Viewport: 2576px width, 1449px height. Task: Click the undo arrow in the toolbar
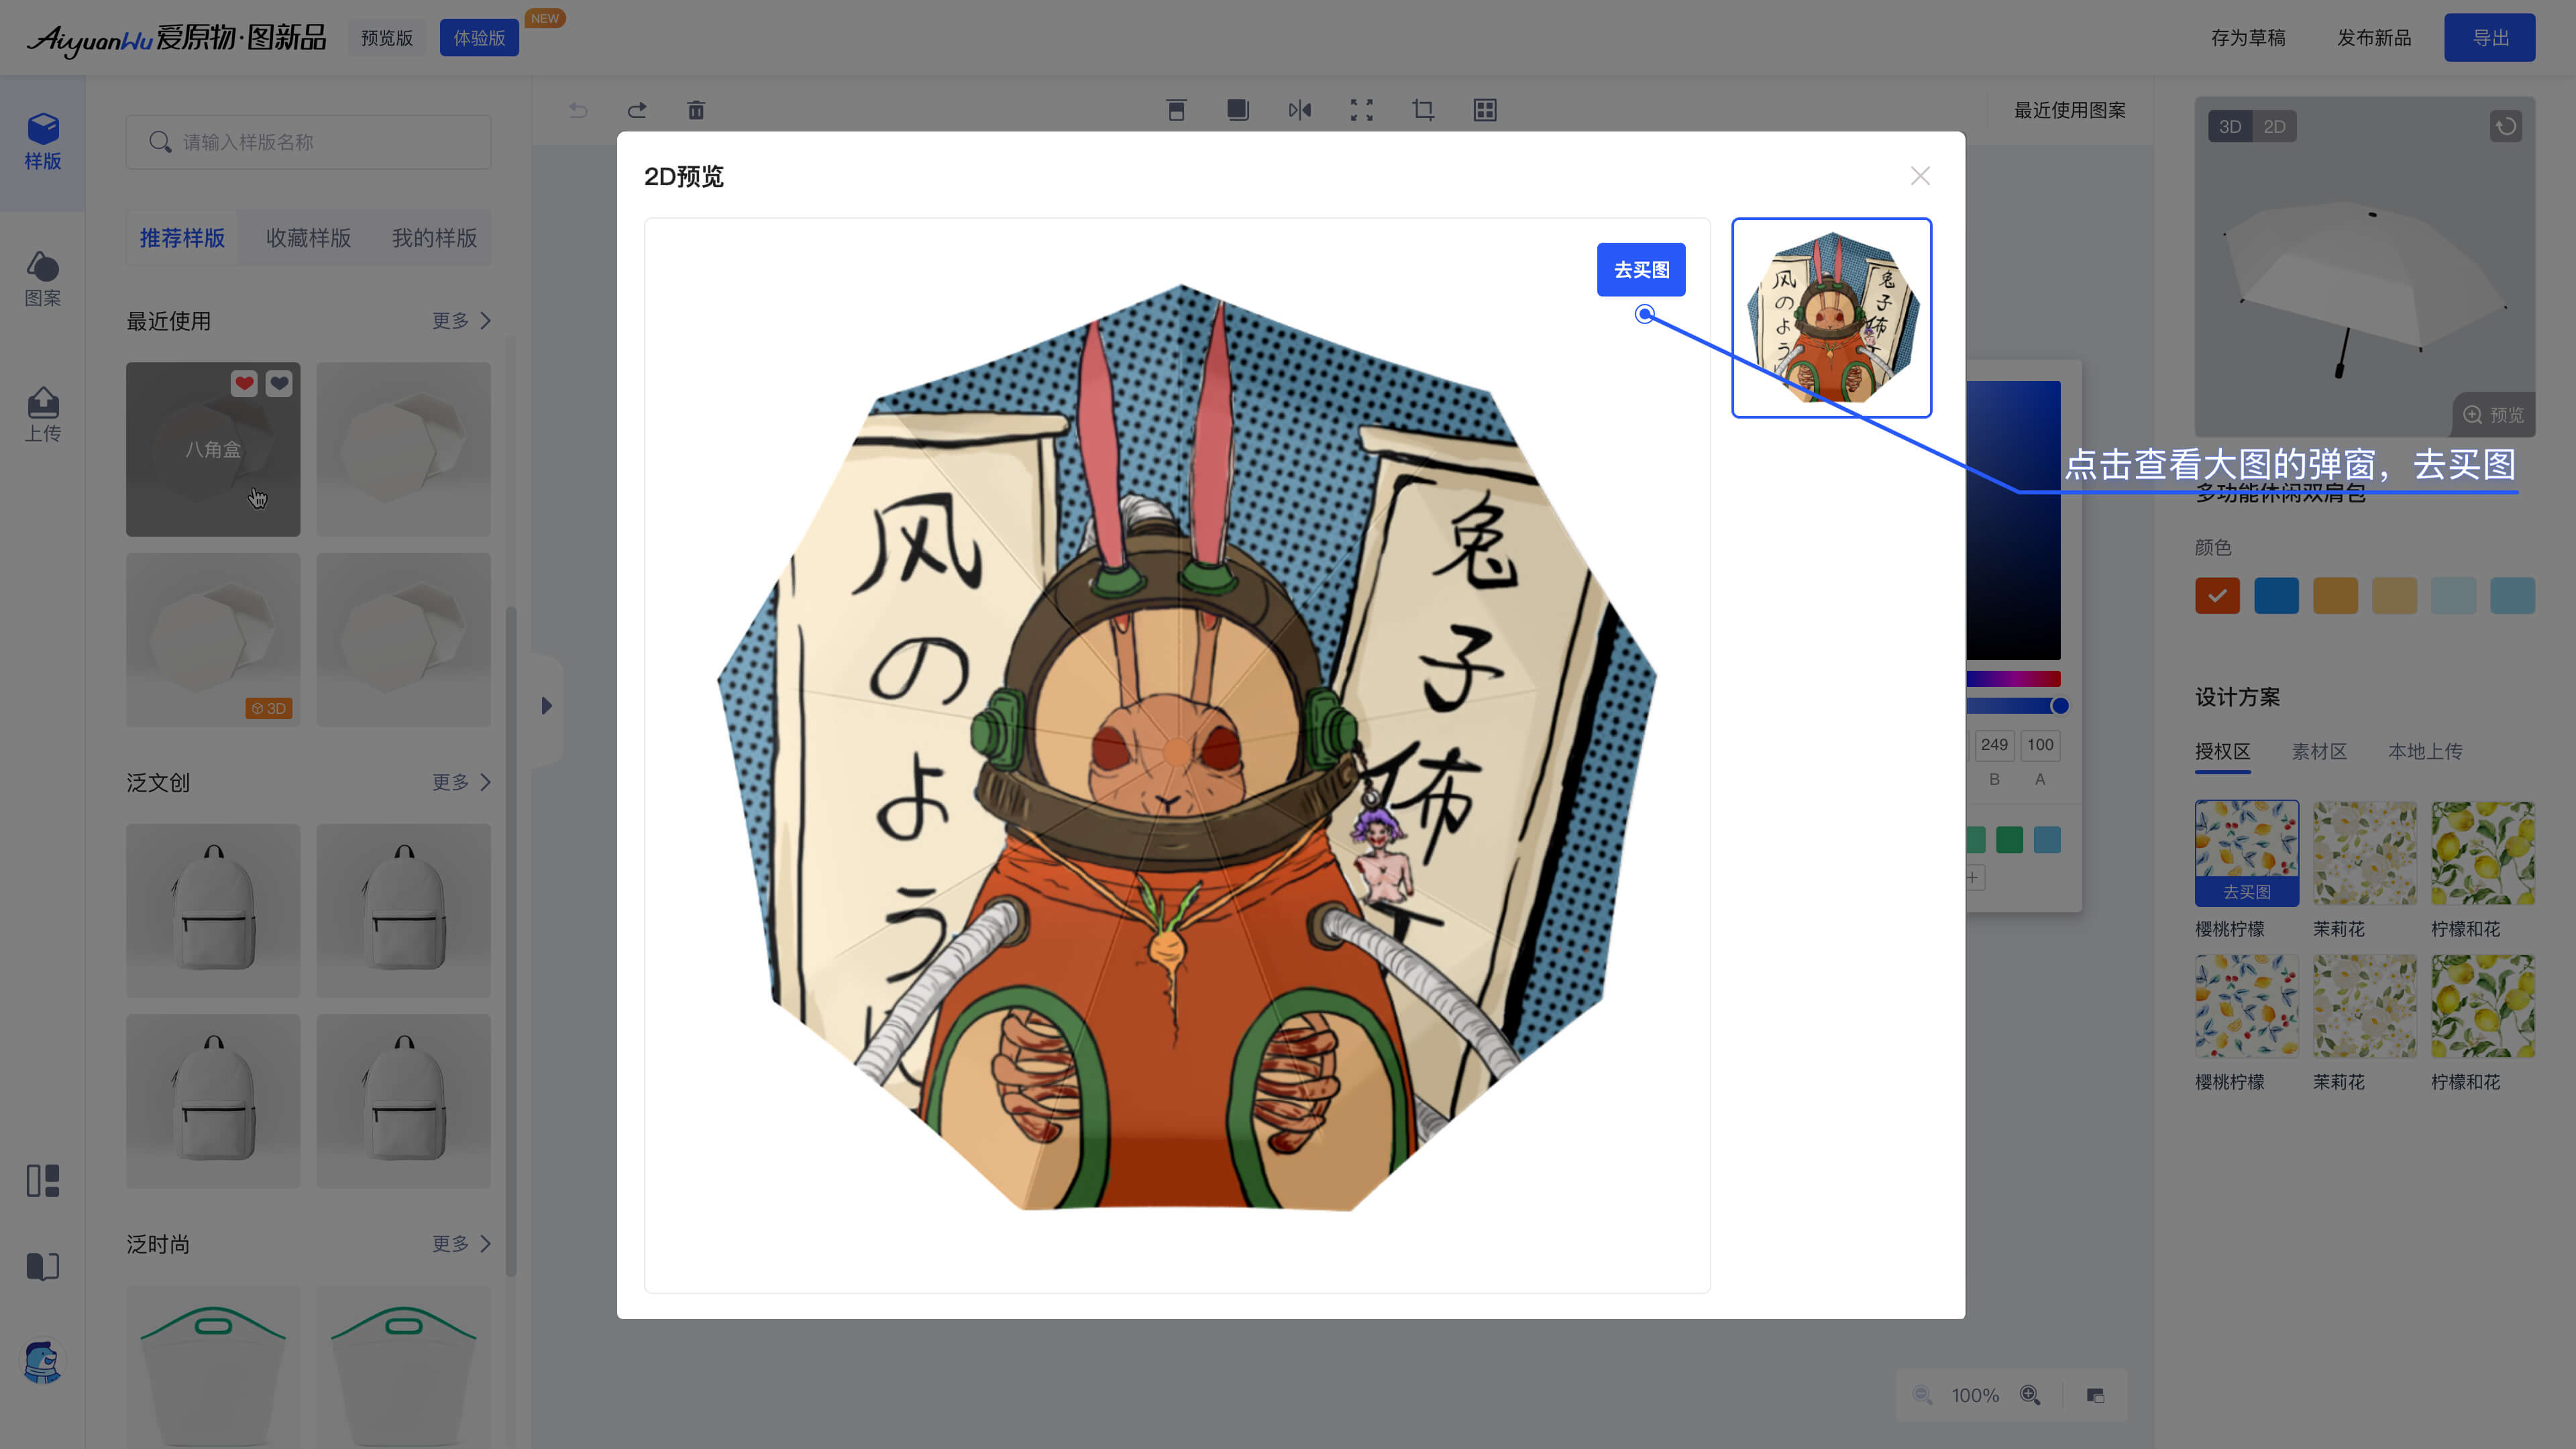pyautogui.click(x=578, y=110)
